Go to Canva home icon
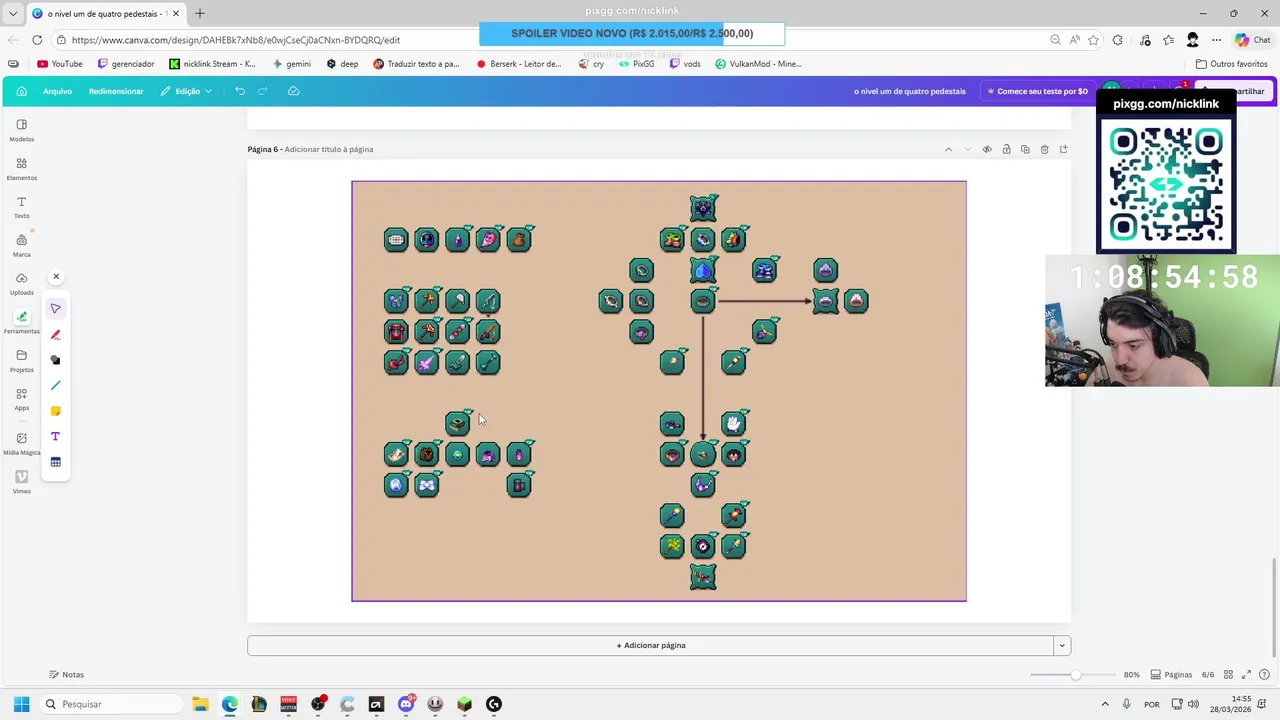 pos(21,91)
